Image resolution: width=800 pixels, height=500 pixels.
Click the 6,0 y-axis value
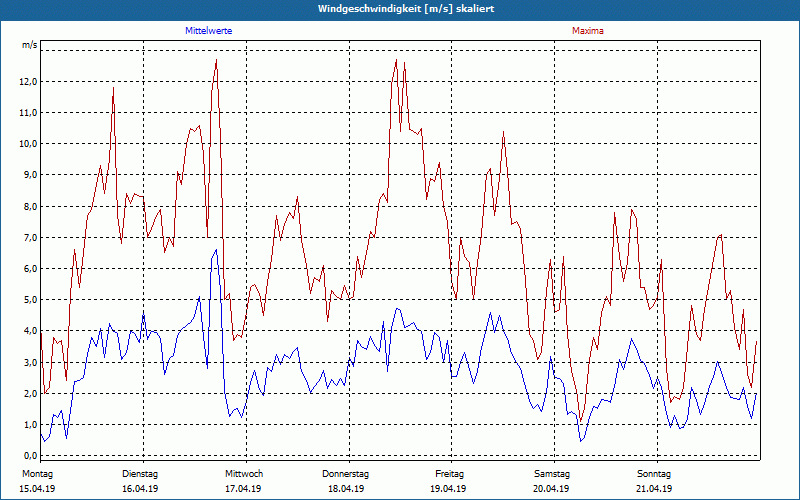click(29, 269)
